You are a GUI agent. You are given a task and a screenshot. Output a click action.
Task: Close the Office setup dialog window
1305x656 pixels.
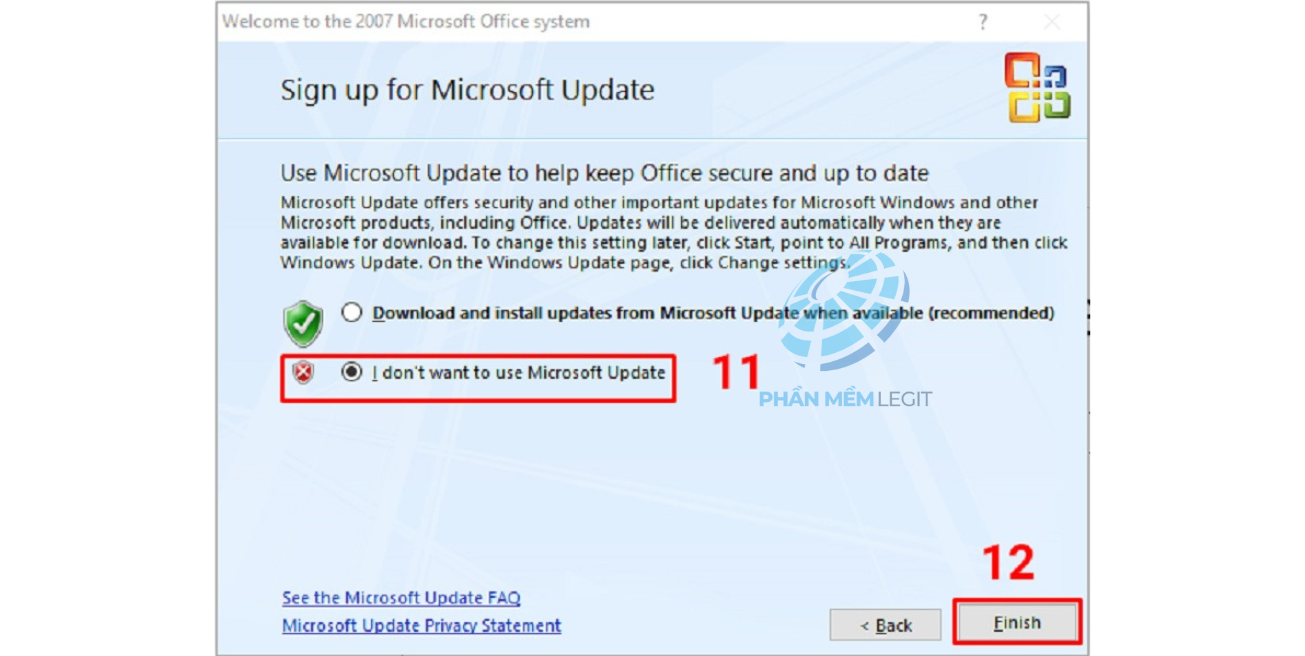[1052, 21]
